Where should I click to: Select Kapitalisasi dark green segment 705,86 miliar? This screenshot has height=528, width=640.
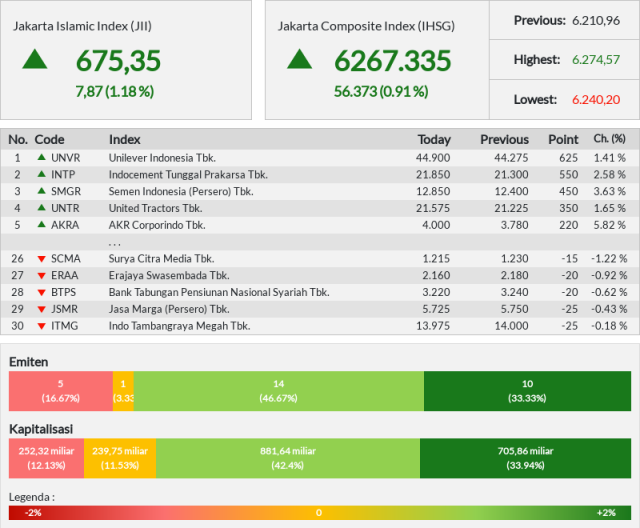(525, 458)
